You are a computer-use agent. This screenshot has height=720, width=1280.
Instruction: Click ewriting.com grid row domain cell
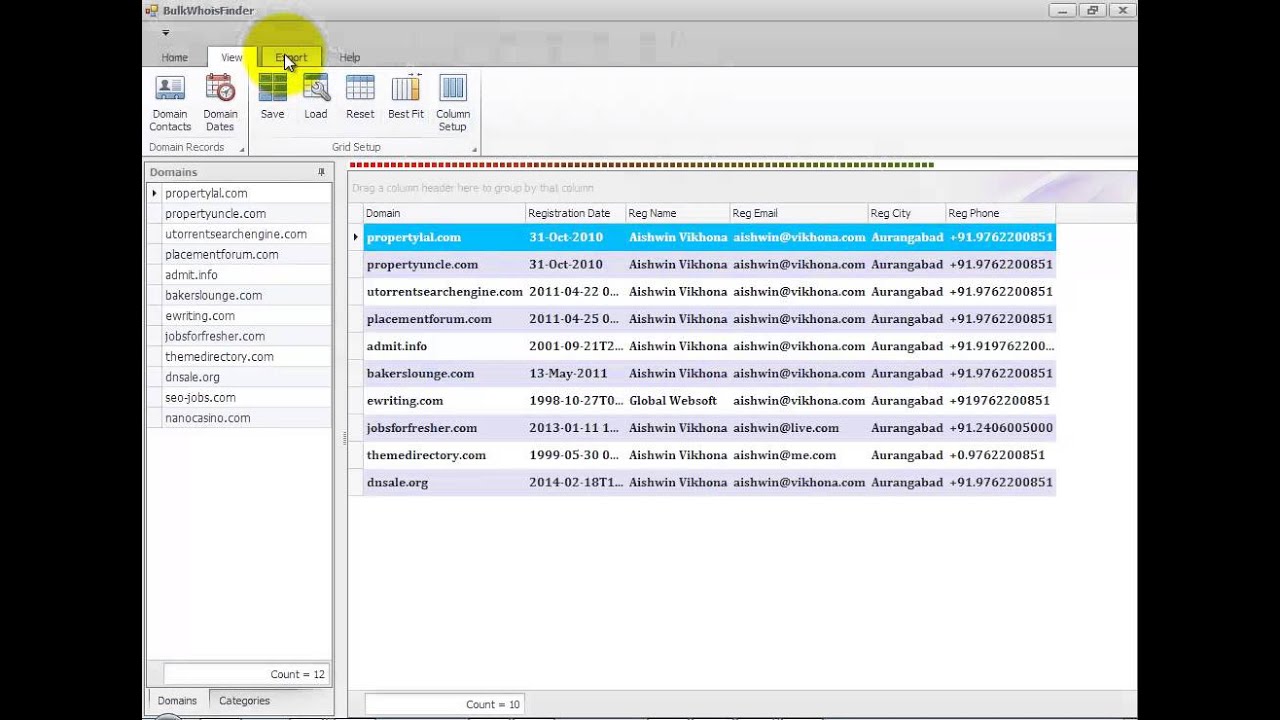444,401
